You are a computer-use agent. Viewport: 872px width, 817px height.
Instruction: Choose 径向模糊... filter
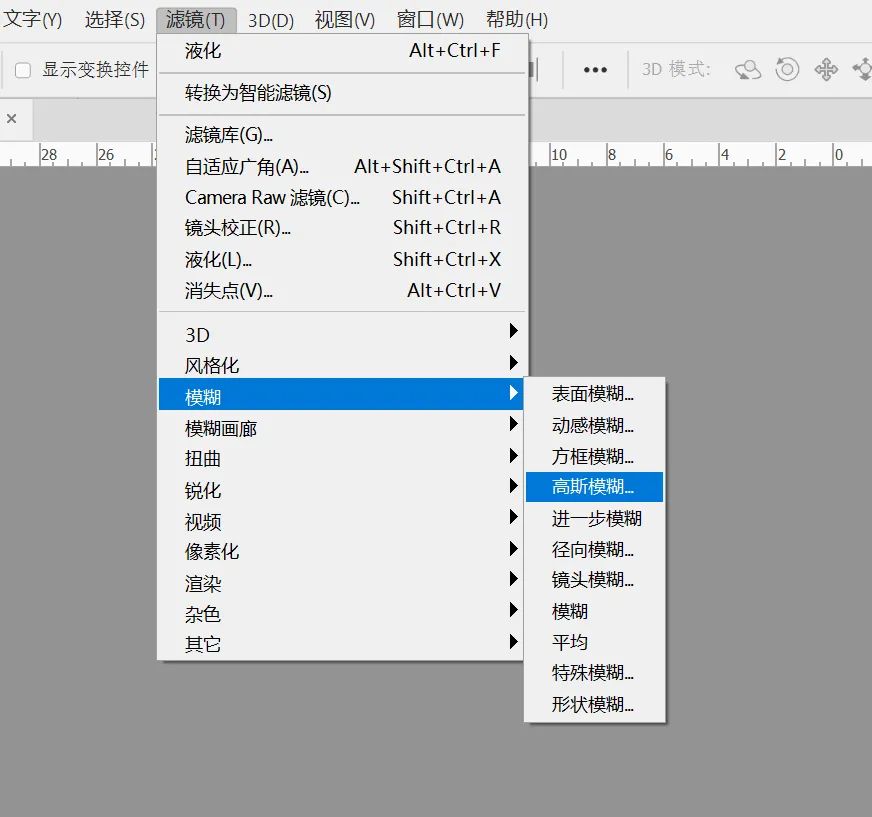click(x=594, y=549)
